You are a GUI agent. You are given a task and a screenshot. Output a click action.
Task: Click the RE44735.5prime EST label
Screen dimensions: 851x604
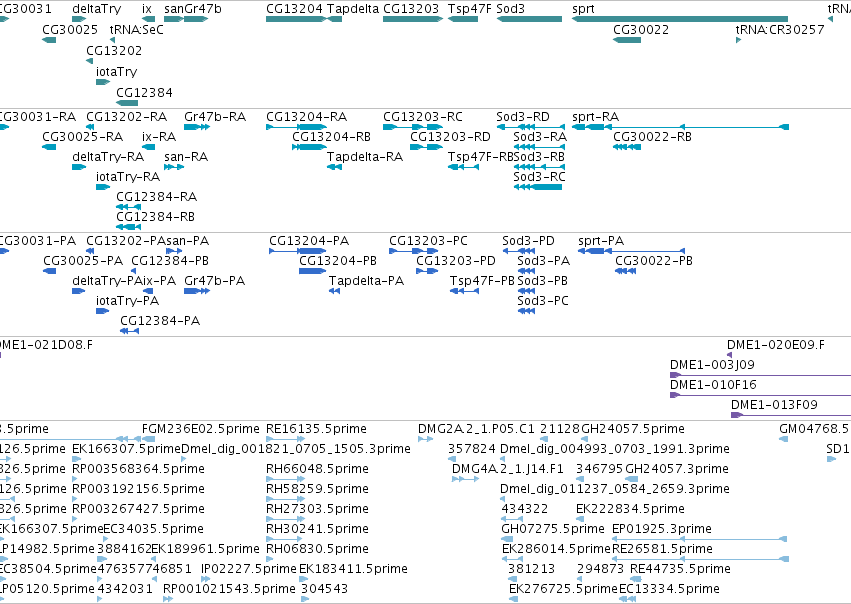680,569
